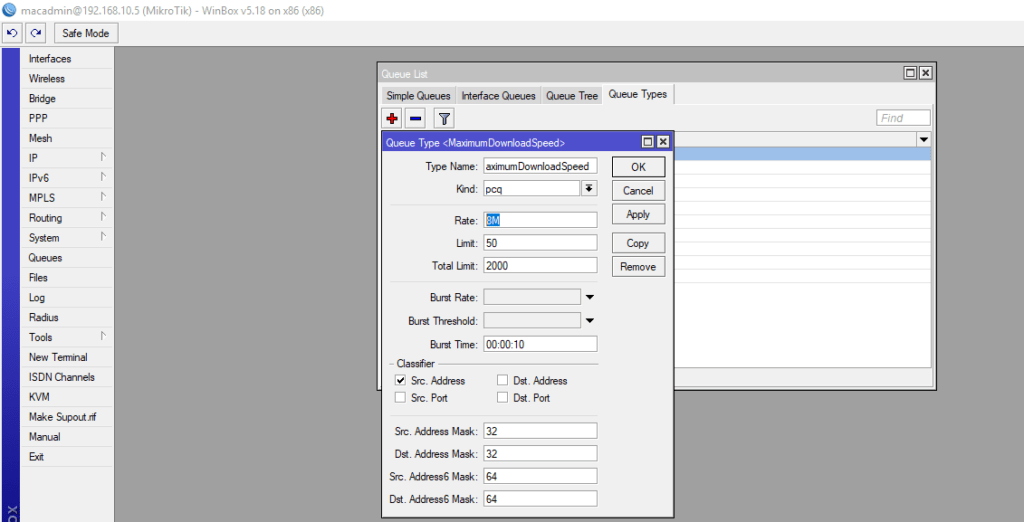
Task: Click the Type Name field
Action: (540, 167)
